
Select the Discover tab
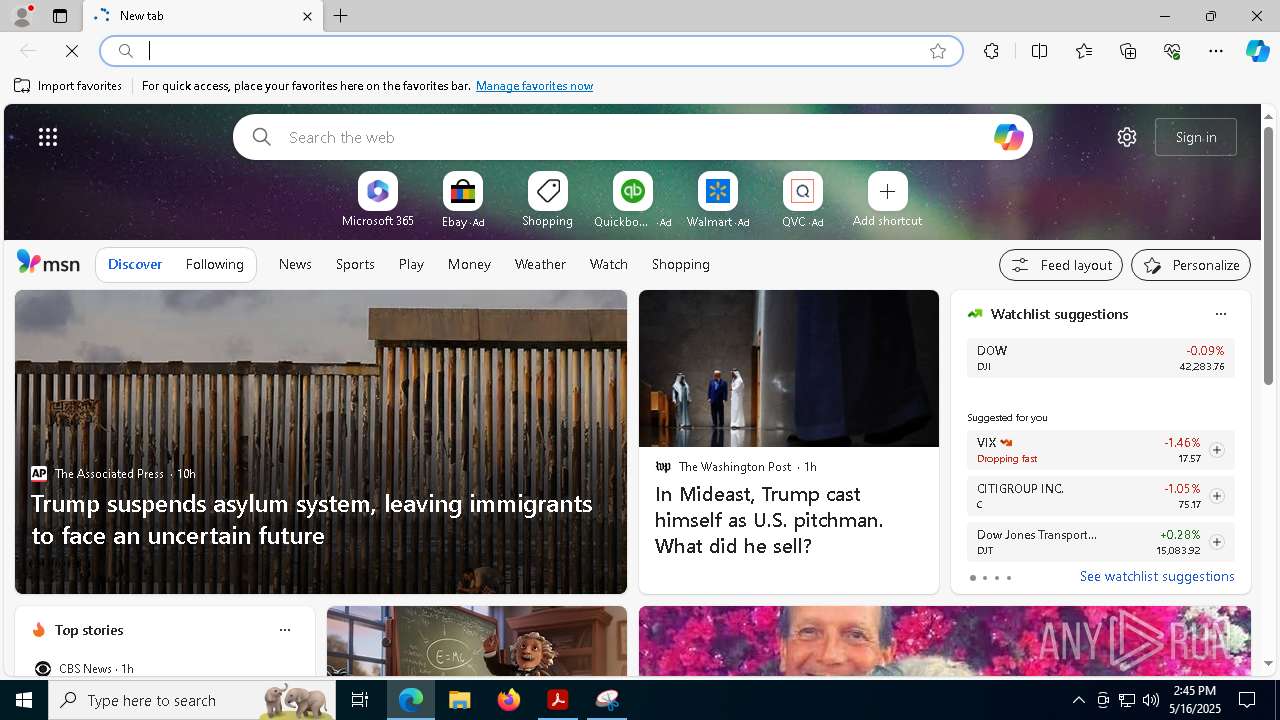pyautogui.click(x=135, y=264)
